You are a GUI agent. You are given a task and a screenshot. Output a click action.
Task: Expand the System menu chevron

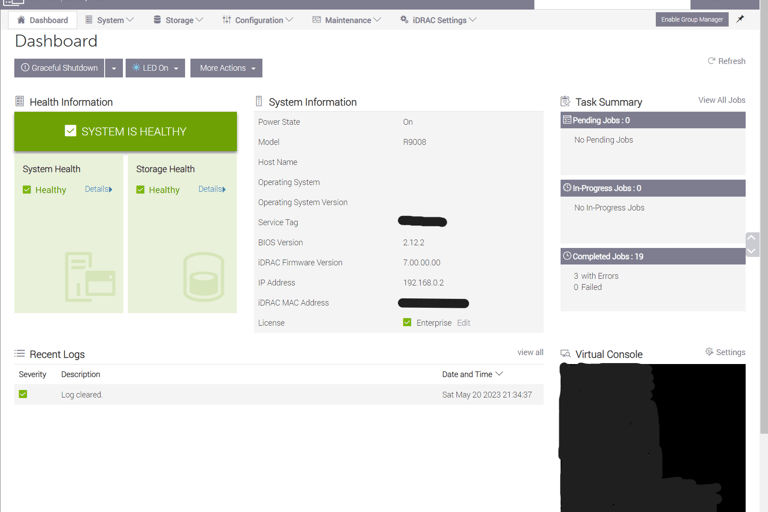click(130, 20)
